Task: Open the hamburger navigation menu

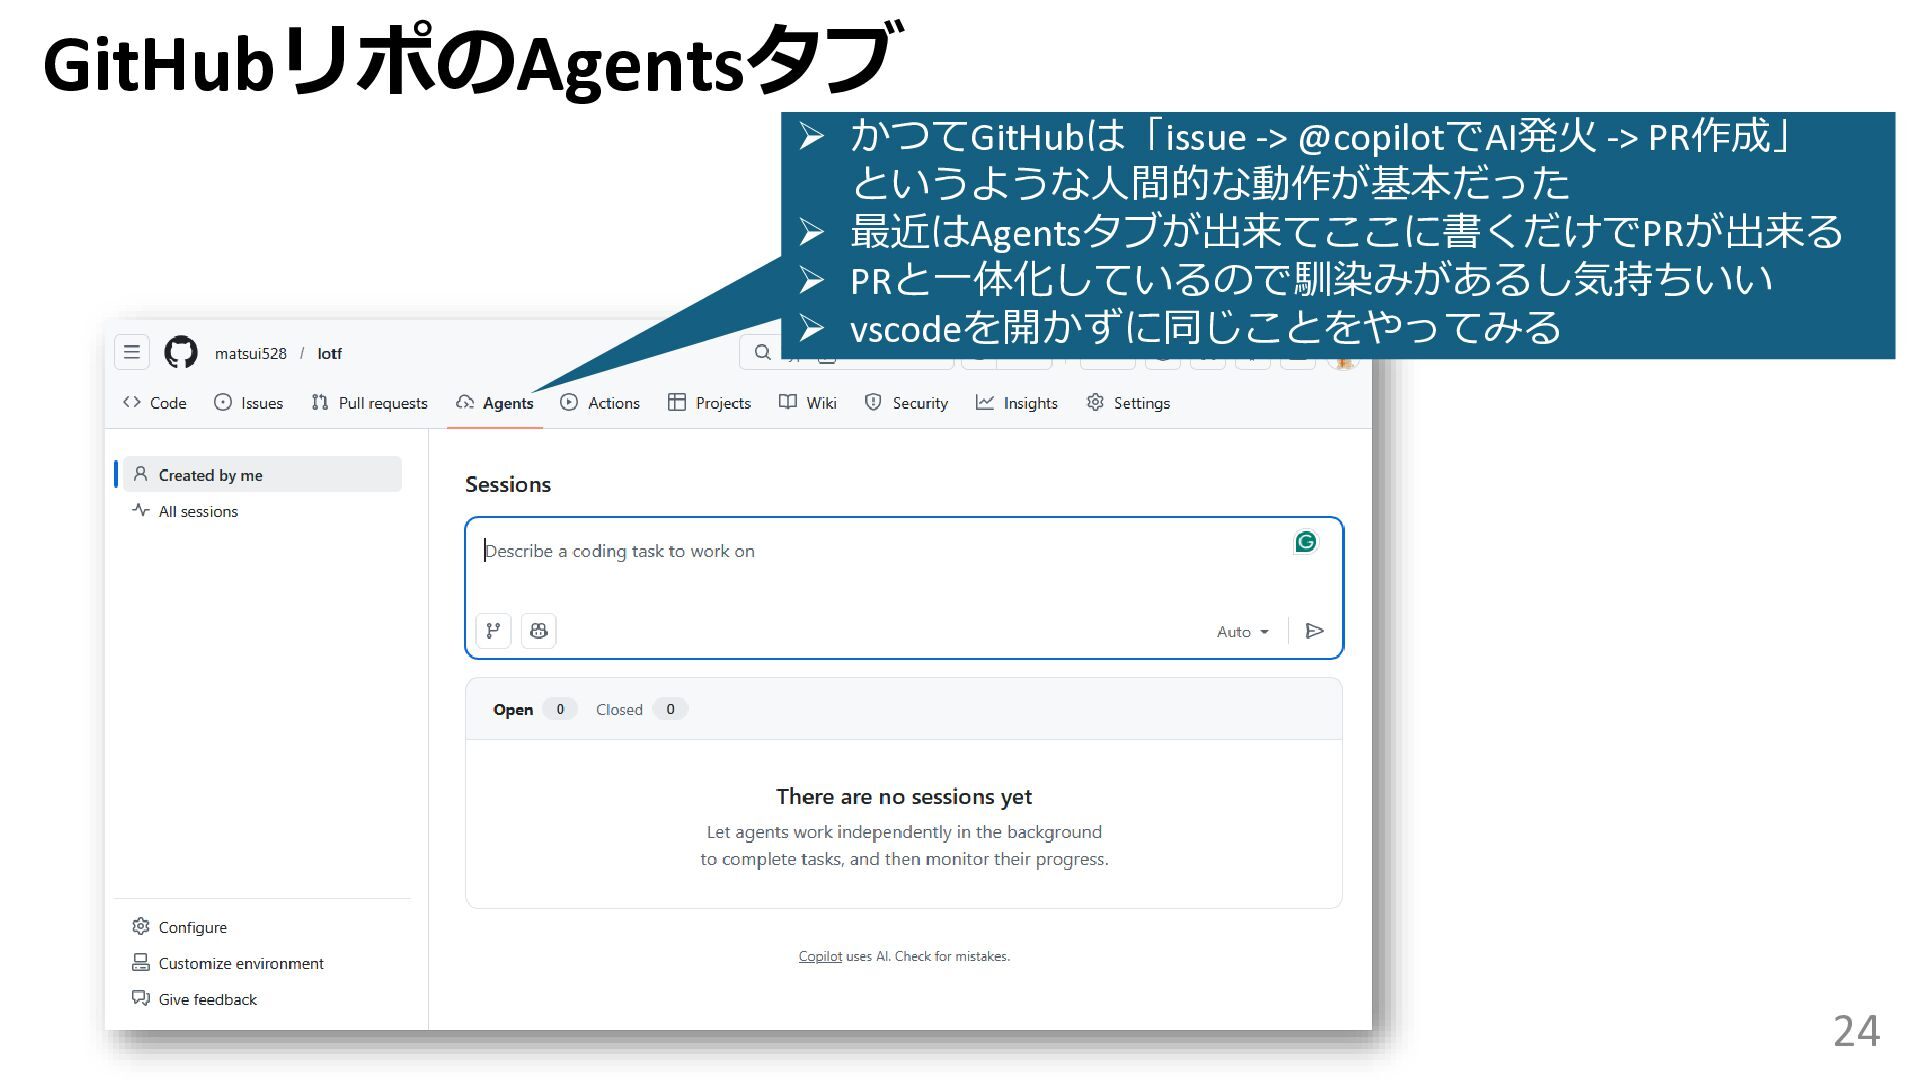Action: (x=131, y=352)
